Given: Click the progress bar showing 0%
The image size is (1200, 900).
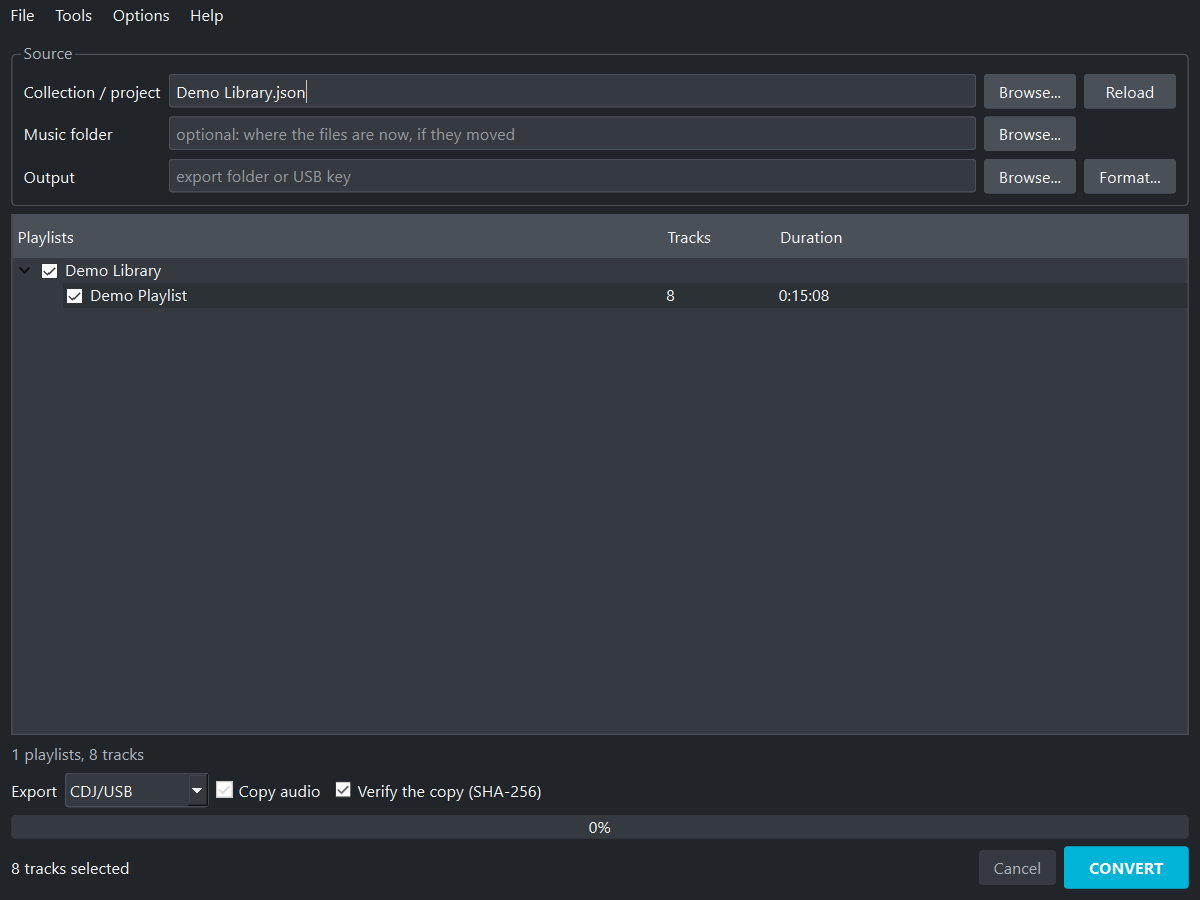Looking at the screenshot, I should 600,827.
